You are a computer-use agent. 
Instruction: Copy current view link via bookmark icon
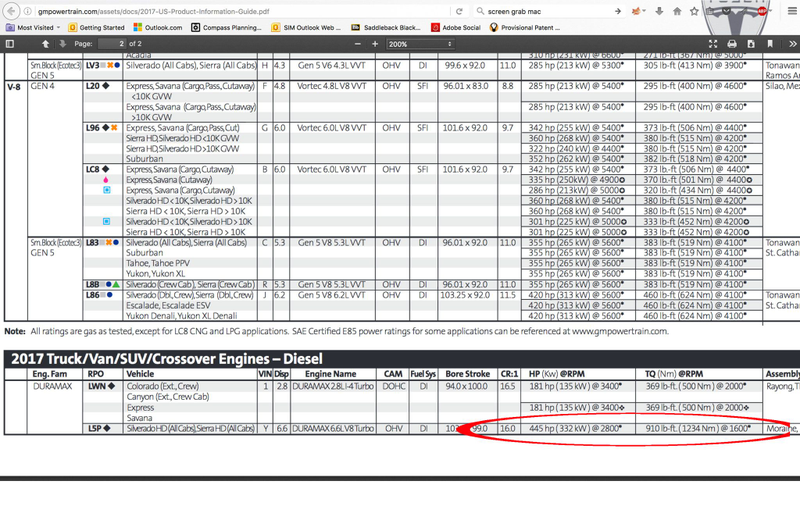click(770, 44)
